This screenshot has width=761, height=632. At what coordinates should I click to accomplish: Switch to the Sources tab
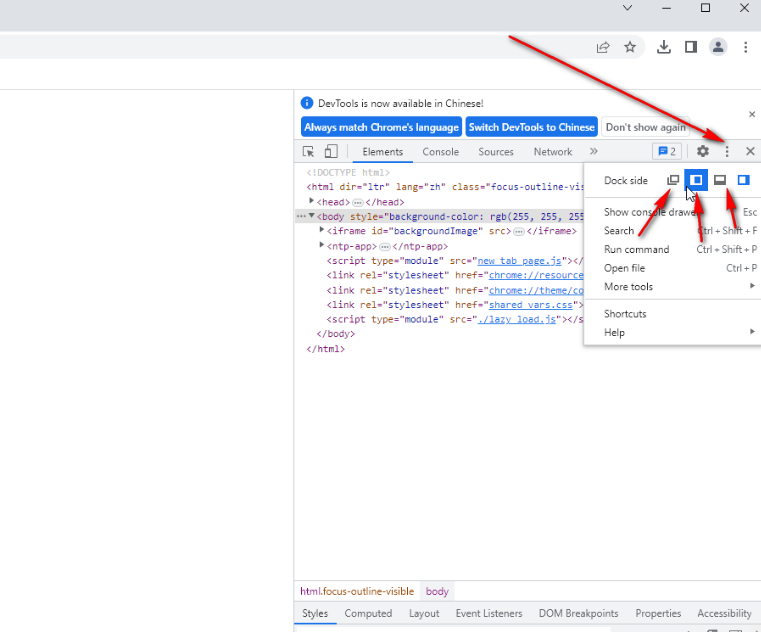coord(496,151)
